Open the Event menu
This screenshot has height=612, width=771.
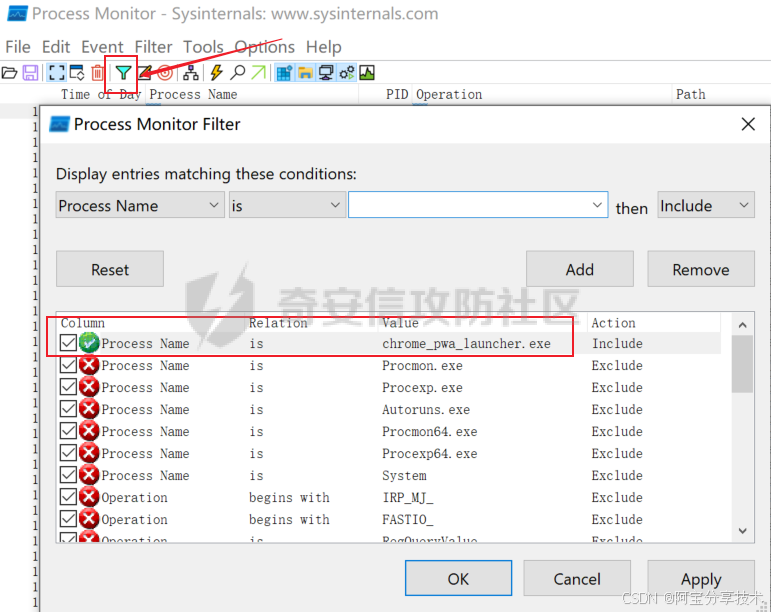click(x=102, y=47)
